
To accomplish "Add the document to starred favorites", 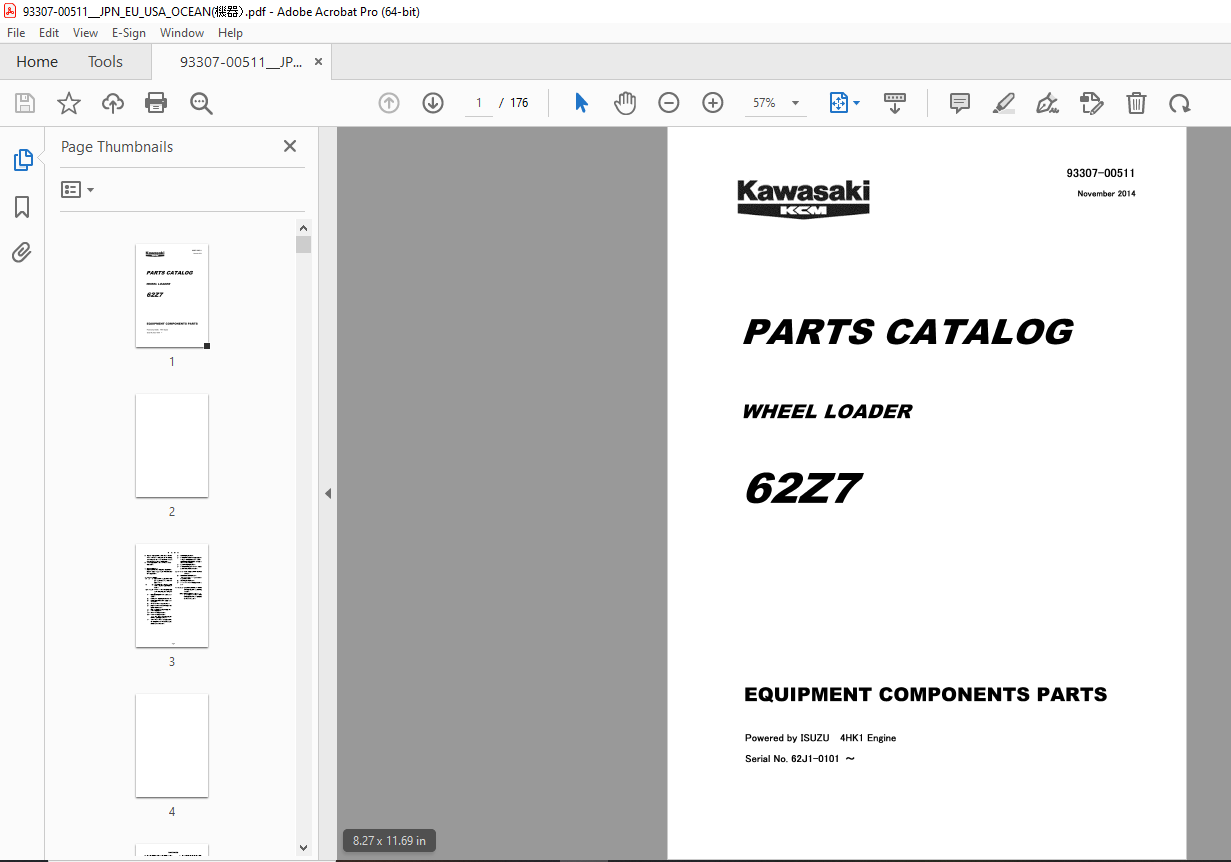I will coord(69,103).
